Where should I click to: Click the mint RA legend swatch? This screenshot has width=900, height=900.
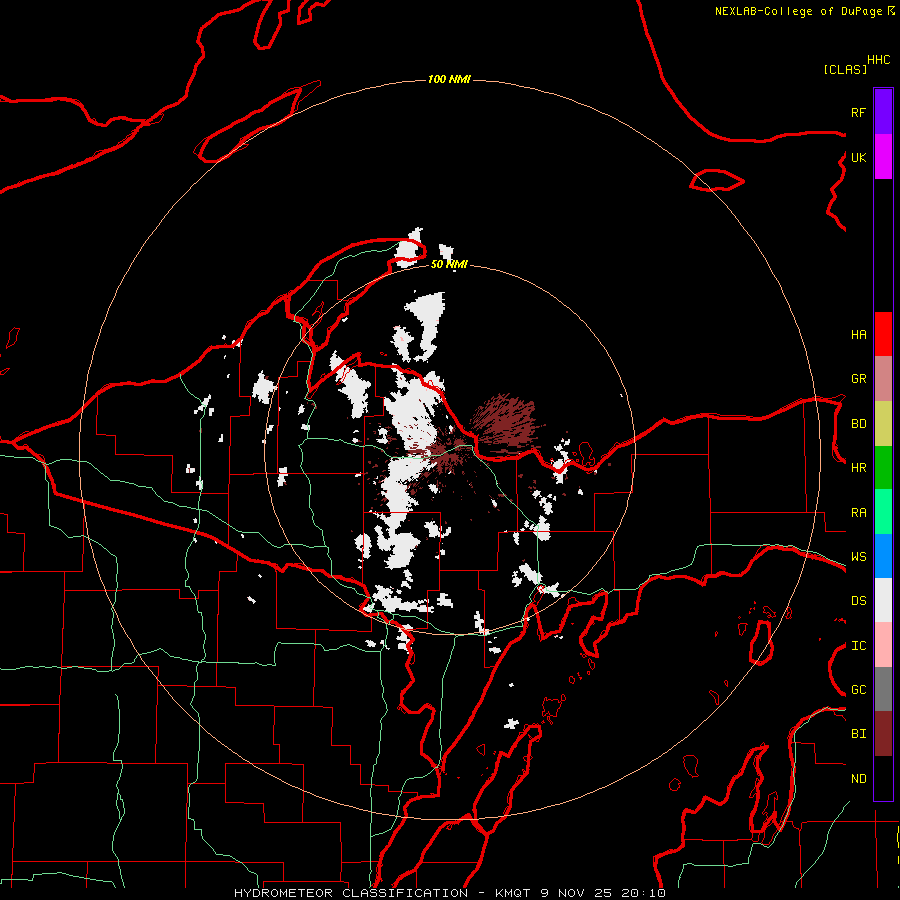pos(883,511)
